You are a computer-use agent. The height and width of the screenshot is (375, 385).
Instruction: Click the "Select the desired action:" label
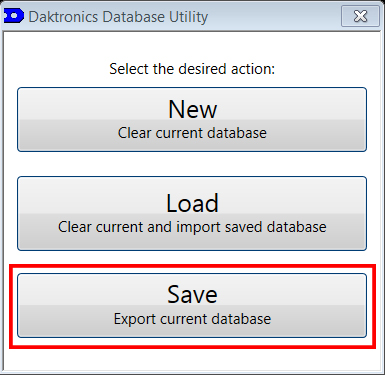pos(192,69)
